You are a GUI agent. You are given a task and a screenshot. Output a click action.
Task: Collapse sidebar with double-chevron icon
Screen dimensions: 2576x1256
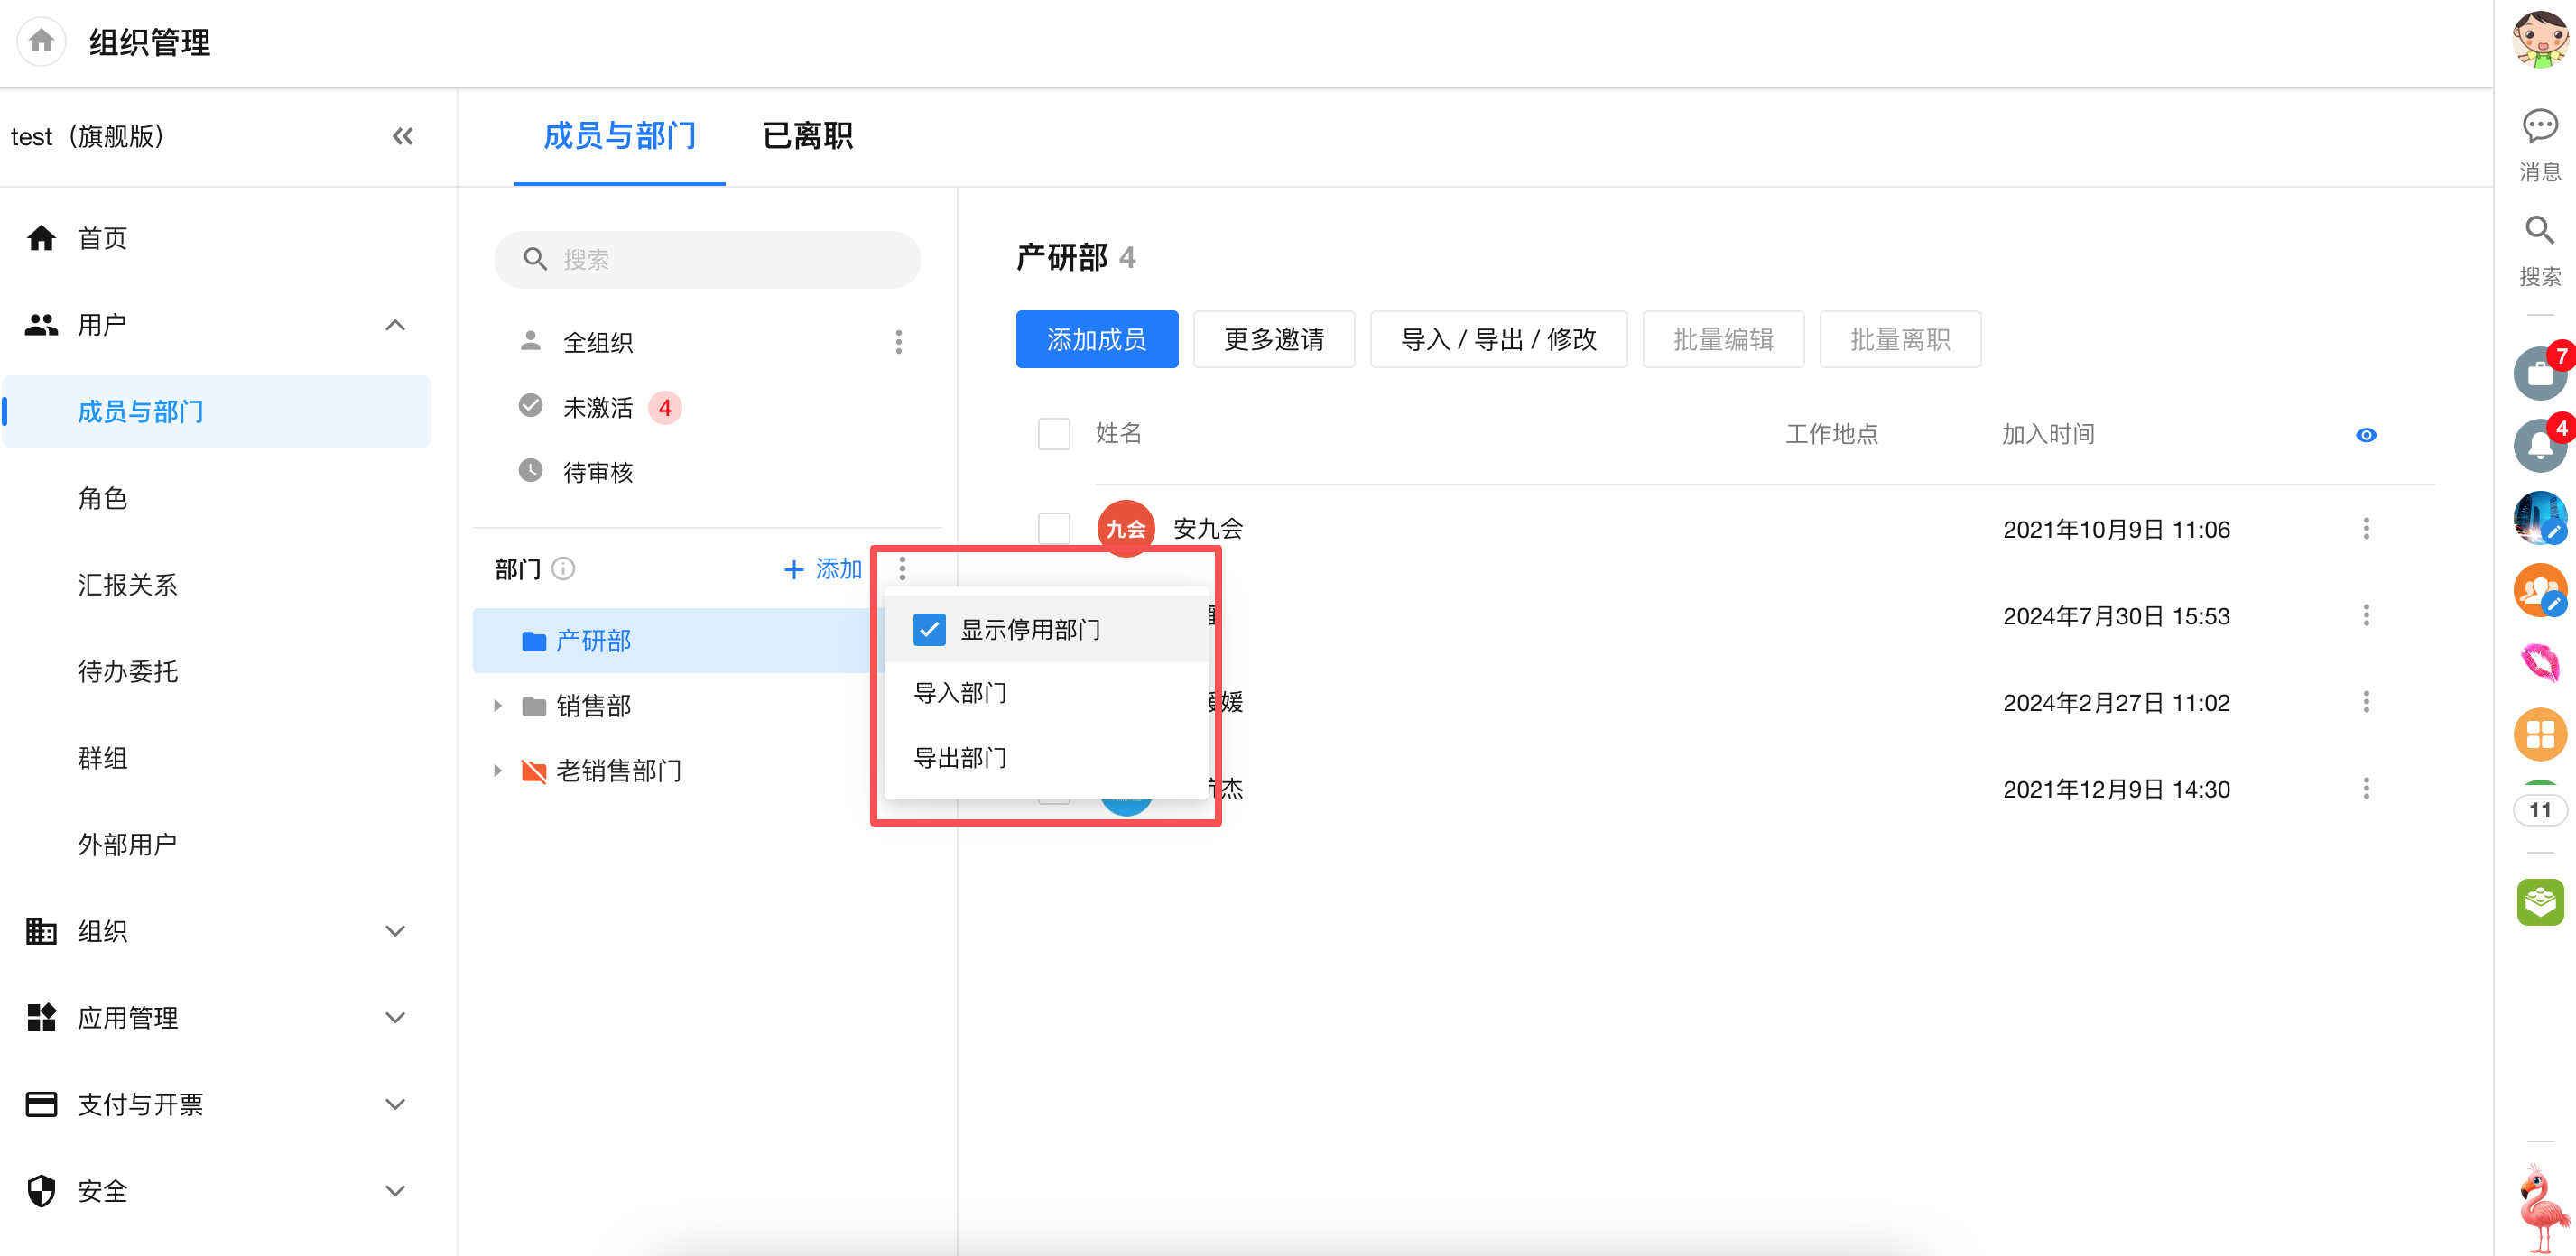[402, 136]
